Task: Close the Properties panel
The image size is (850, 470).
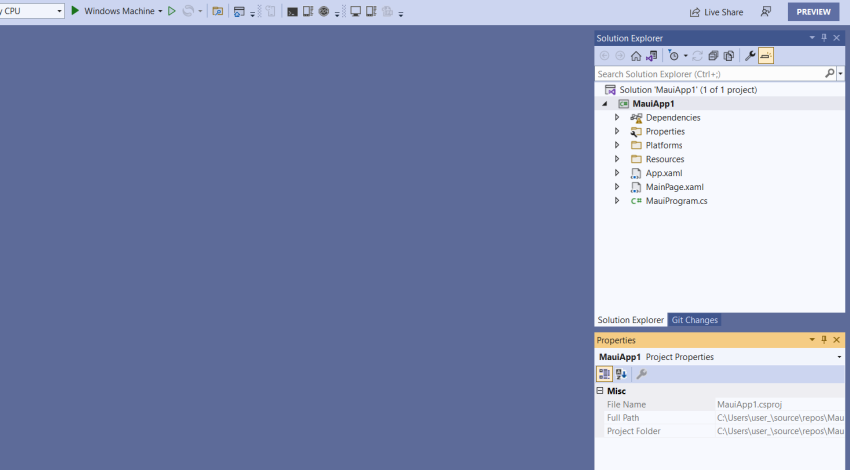Action: coord(836,339)
